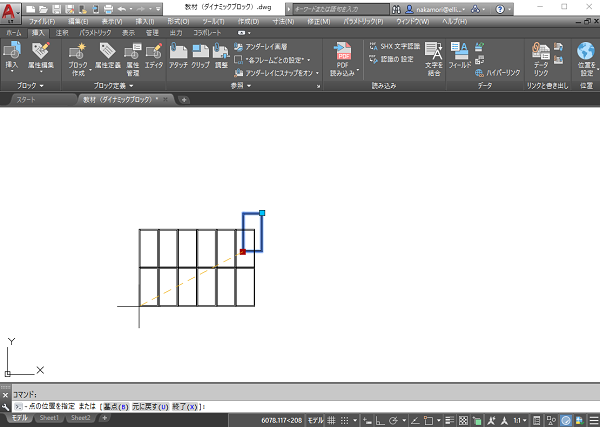Switch to the スタート document tab

click(26, 100)
